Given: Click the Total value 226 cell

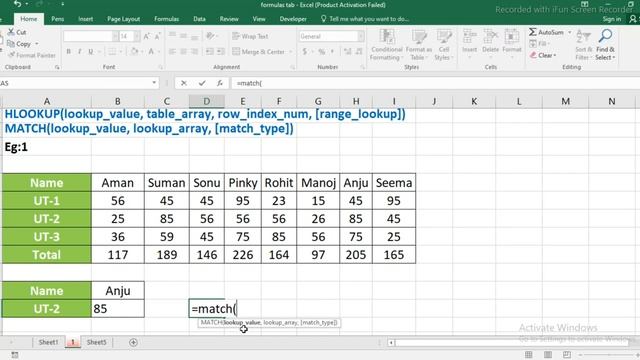Looking at the screenshot, I should click(243, 255).
